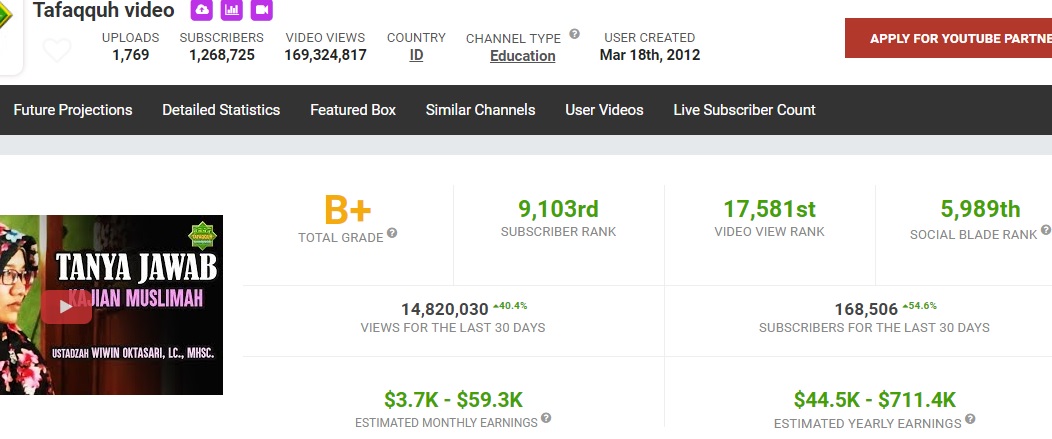Screen dimensions: 1052x439
Task: Click the help icon beside Total Grade
Action: 392,233
